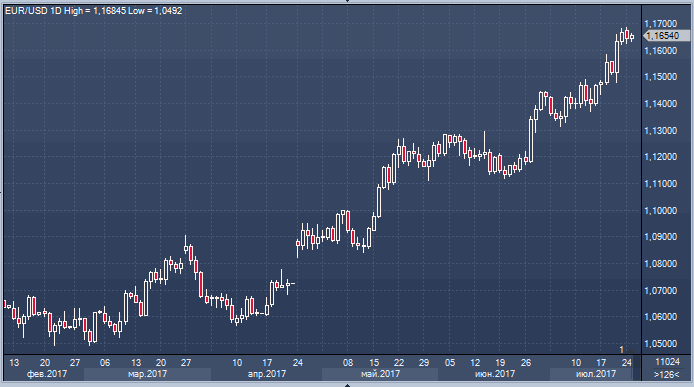Screen dimensions: 694x387
Task: Click the triangle marker beside the 1
Action: point(631,351)
